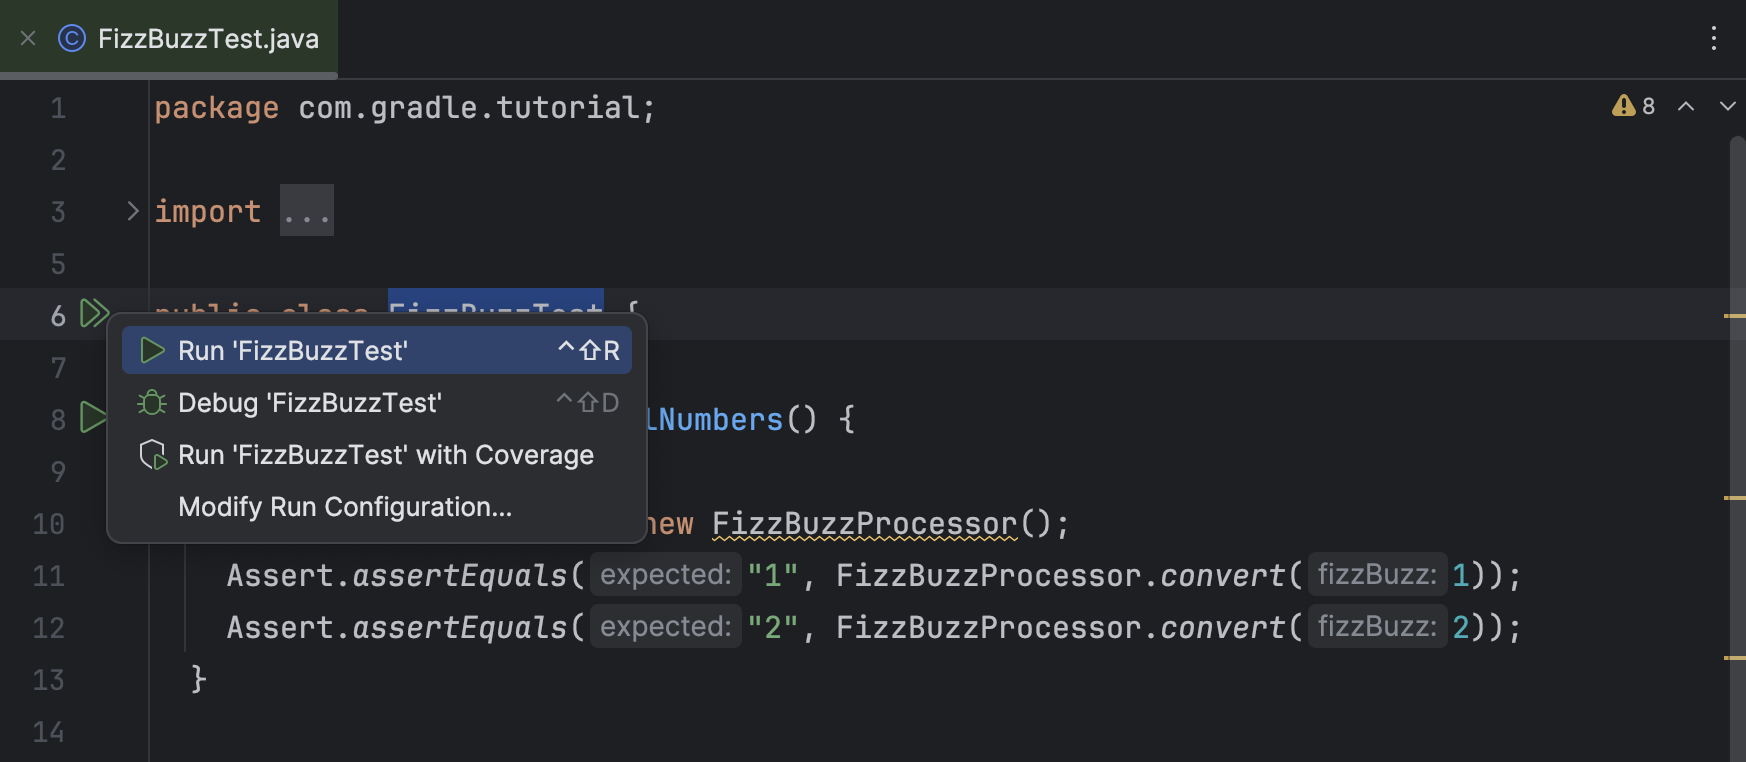Click the debug bug icon in the popup
The image size is (1746, 762).
point(151,402)
